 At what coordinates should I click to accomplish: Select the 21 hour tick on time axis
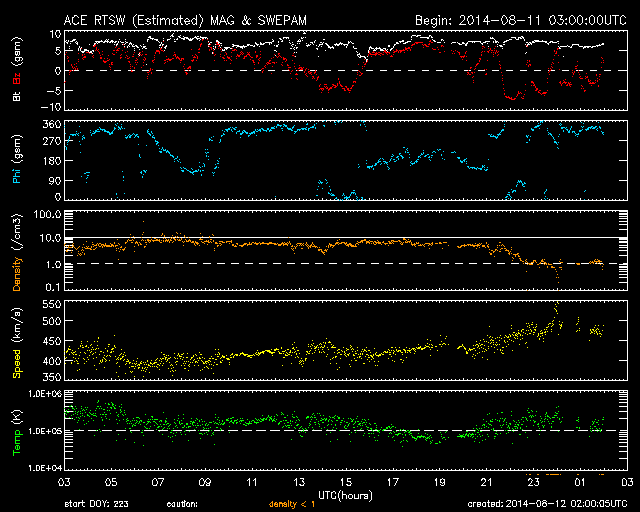pyautogui.click(x=487, y=482)
